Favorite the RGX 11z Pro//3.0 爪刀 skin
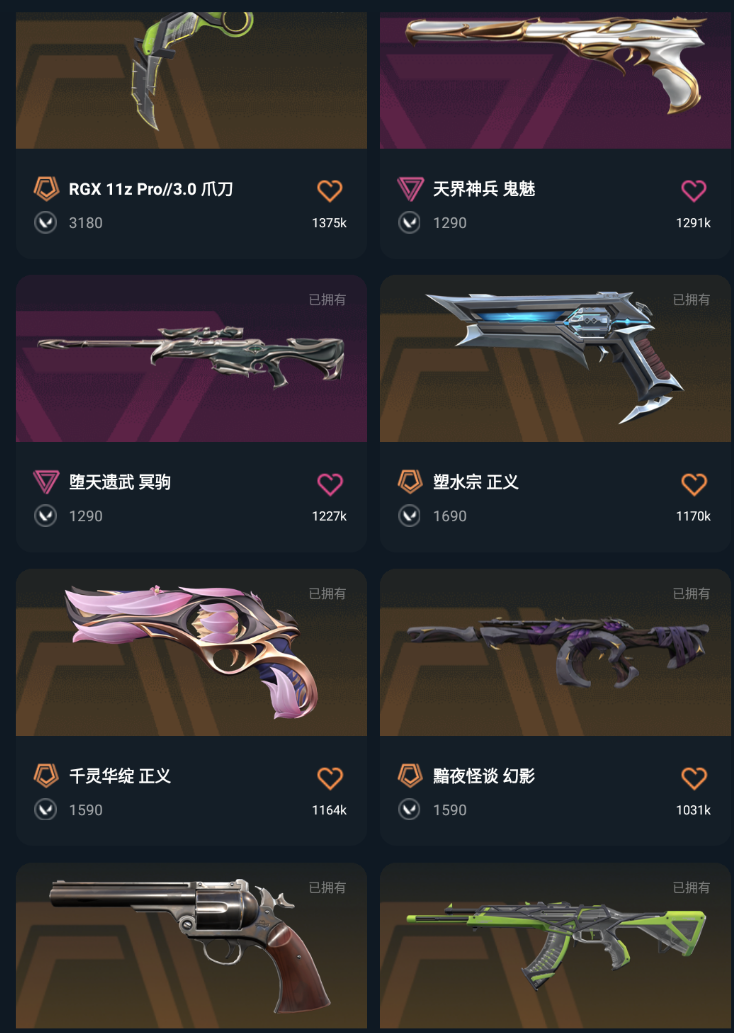Image resolution: width=734 pixels, height=1033 pixels. 329,191
